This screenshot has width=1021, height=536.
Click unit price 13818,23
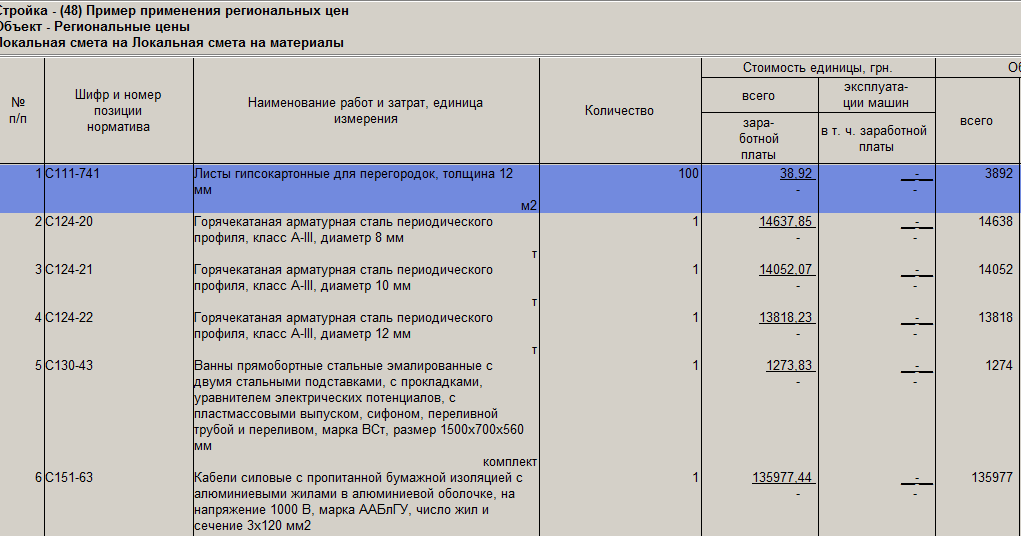[x=785, y=318]
